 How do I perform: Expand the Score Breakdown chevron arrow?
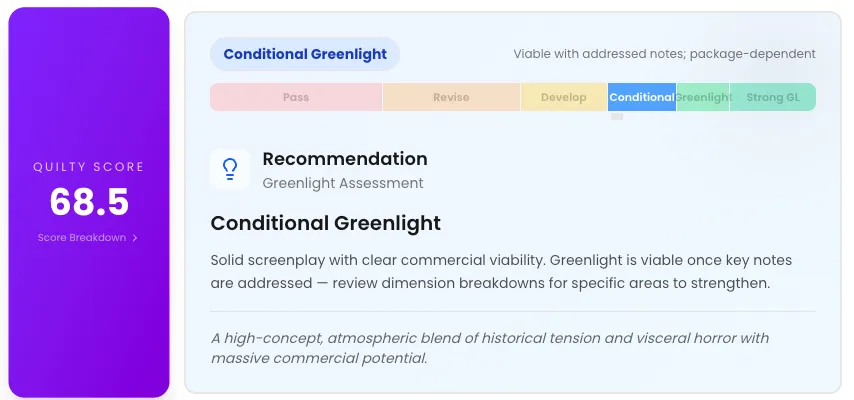click(135, 238)
